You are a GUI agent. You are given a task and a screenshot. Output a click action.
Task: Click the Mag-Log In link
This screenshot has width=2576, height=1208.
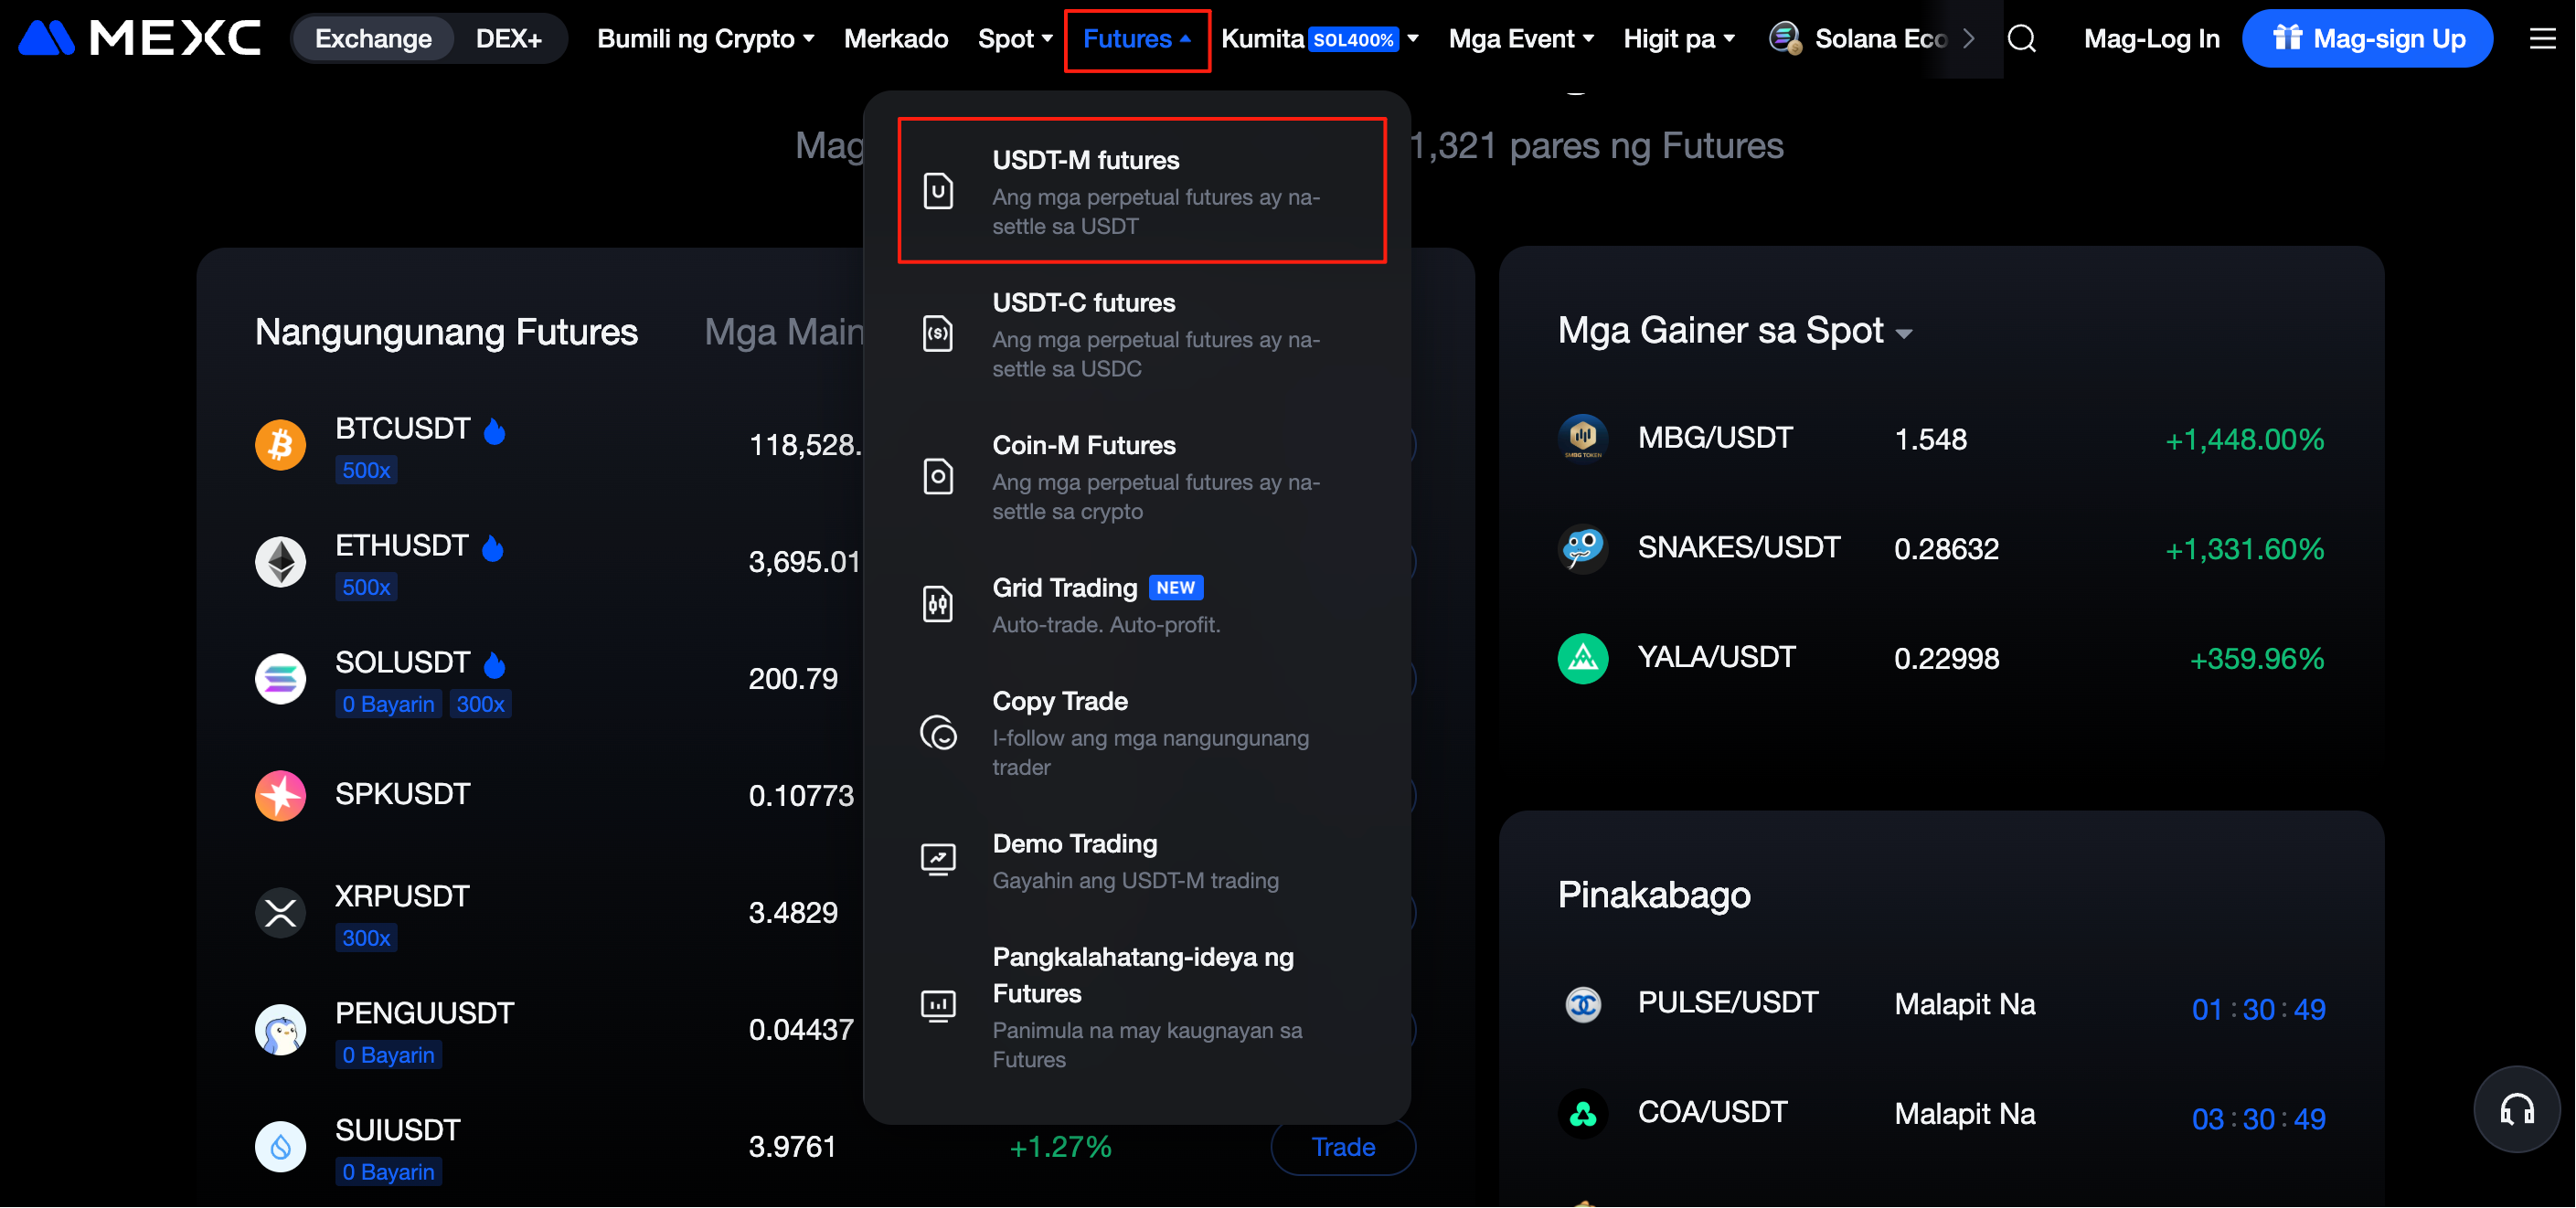coord(2151,39)
